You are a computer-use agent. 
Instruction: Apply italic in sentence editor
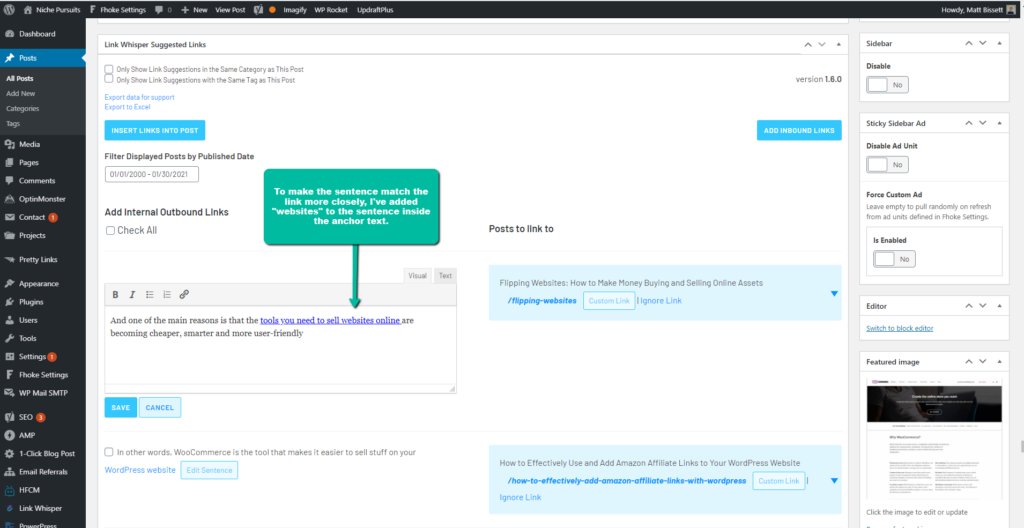click(133, 295)
